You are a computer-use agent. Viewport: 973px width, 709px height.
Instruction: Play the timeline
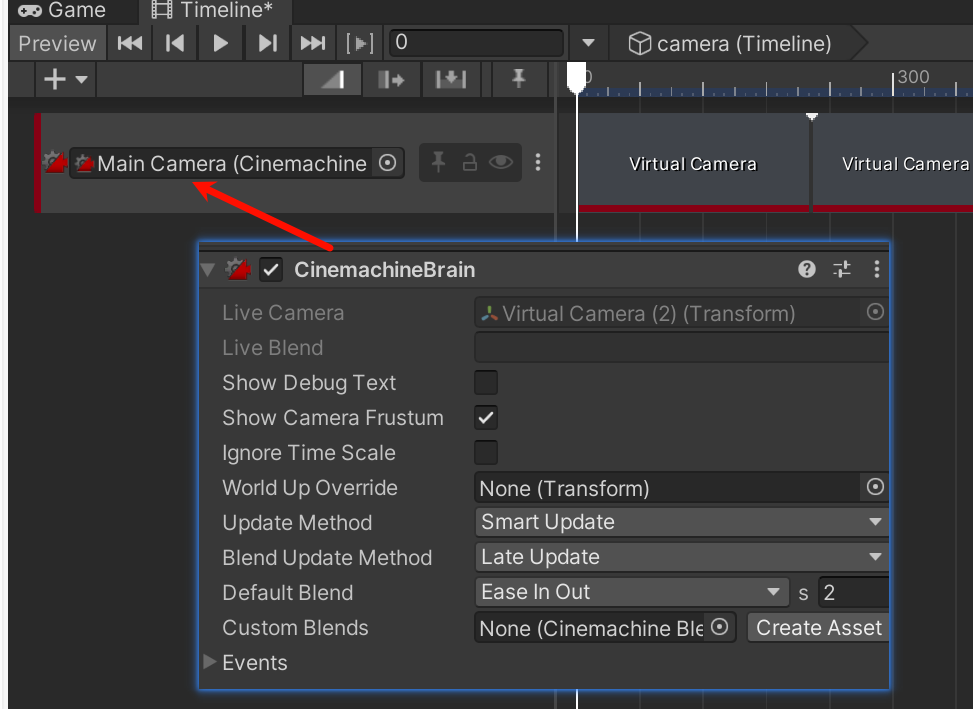point(220,43)
